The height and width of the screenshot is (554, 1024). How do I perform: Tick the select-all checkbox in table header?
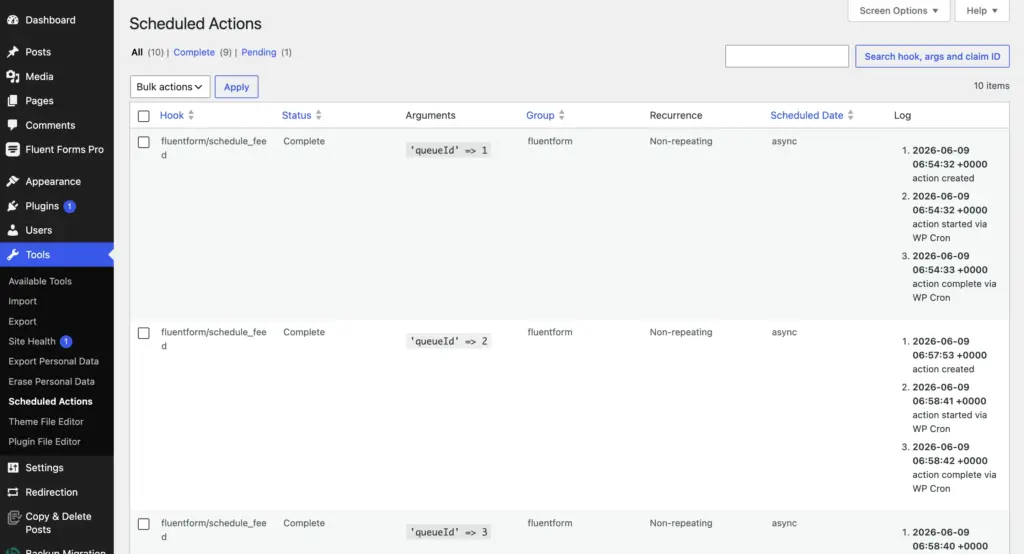[144, 116]
